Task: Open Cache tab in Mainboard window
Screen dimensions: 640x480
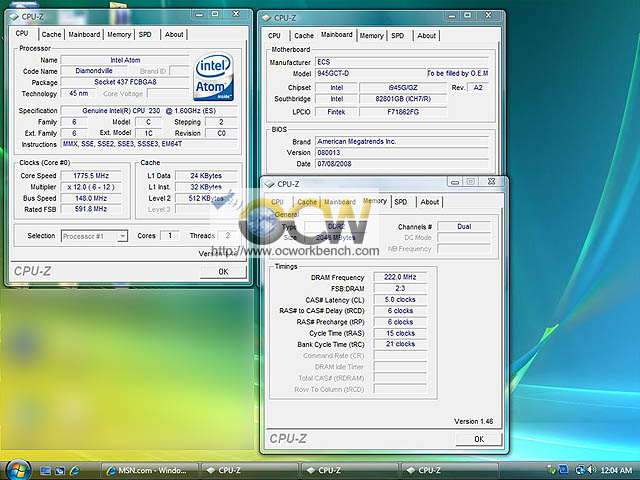Action: 304,36
